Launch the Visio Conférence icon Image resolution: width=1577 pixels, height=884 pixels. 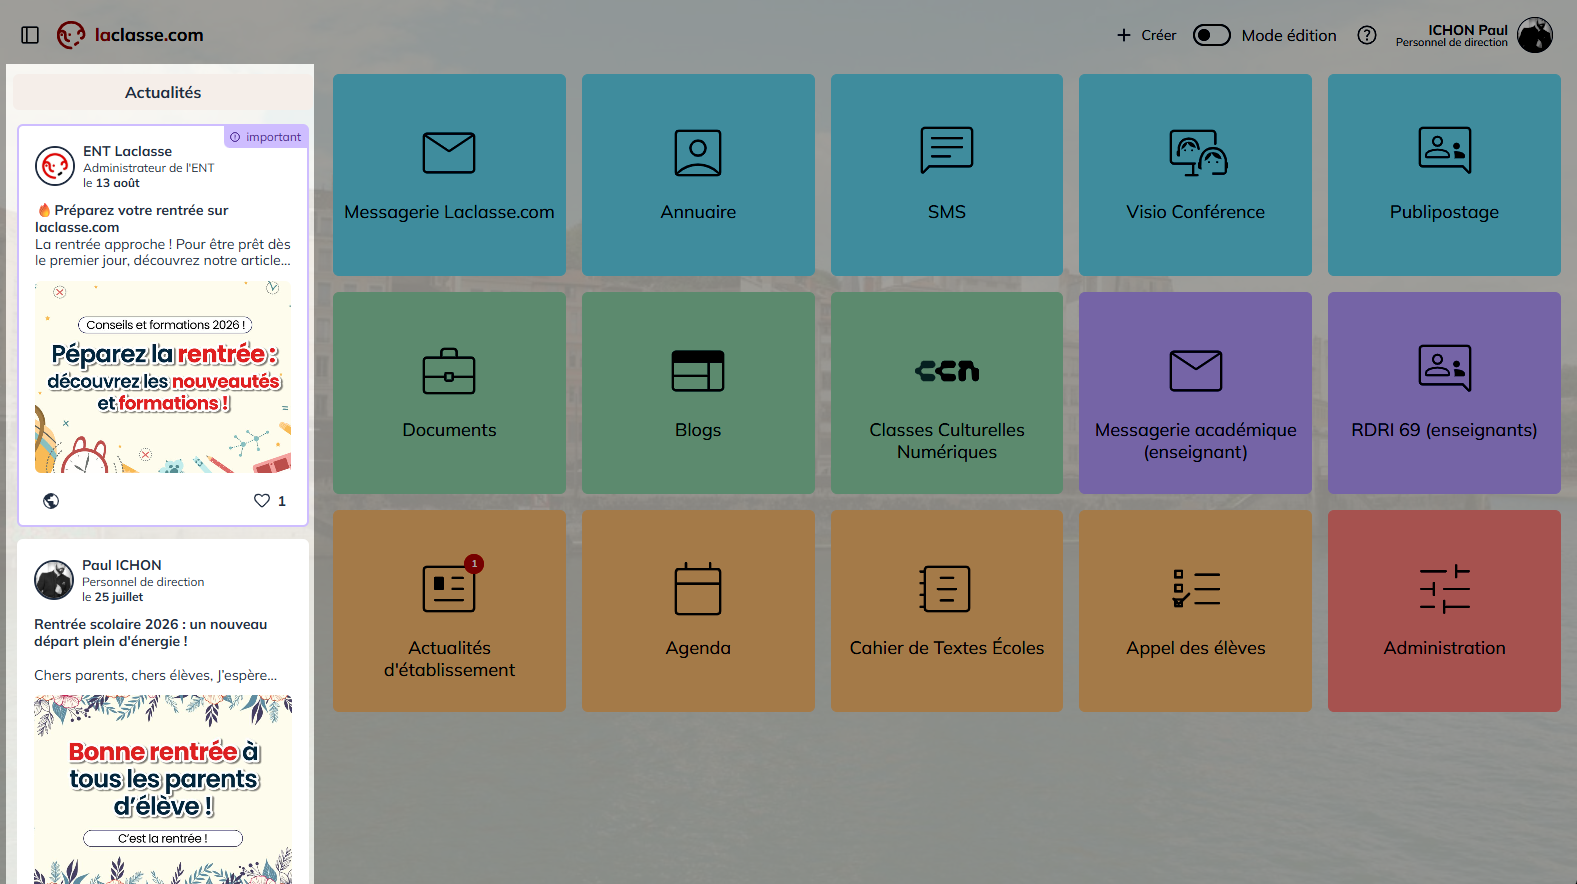(x=1196, y=153)
